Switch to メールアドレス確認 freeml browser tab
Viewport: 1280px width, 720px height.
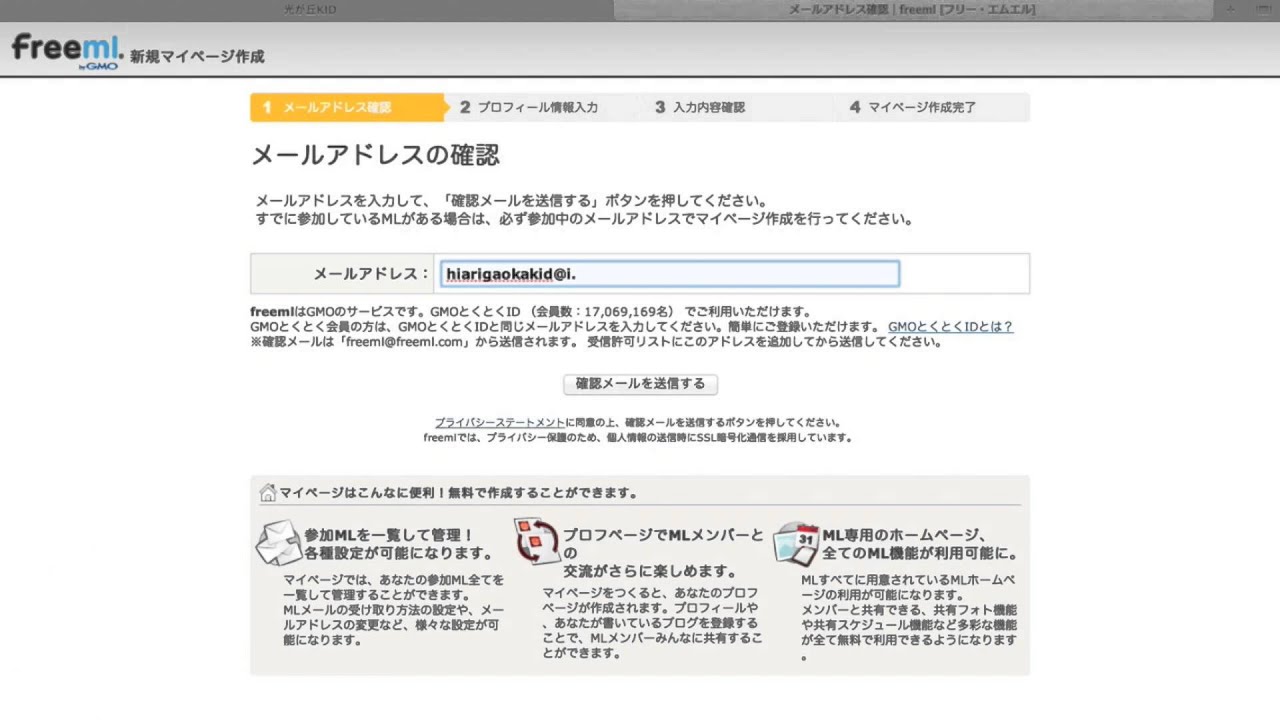click(912, 10)
